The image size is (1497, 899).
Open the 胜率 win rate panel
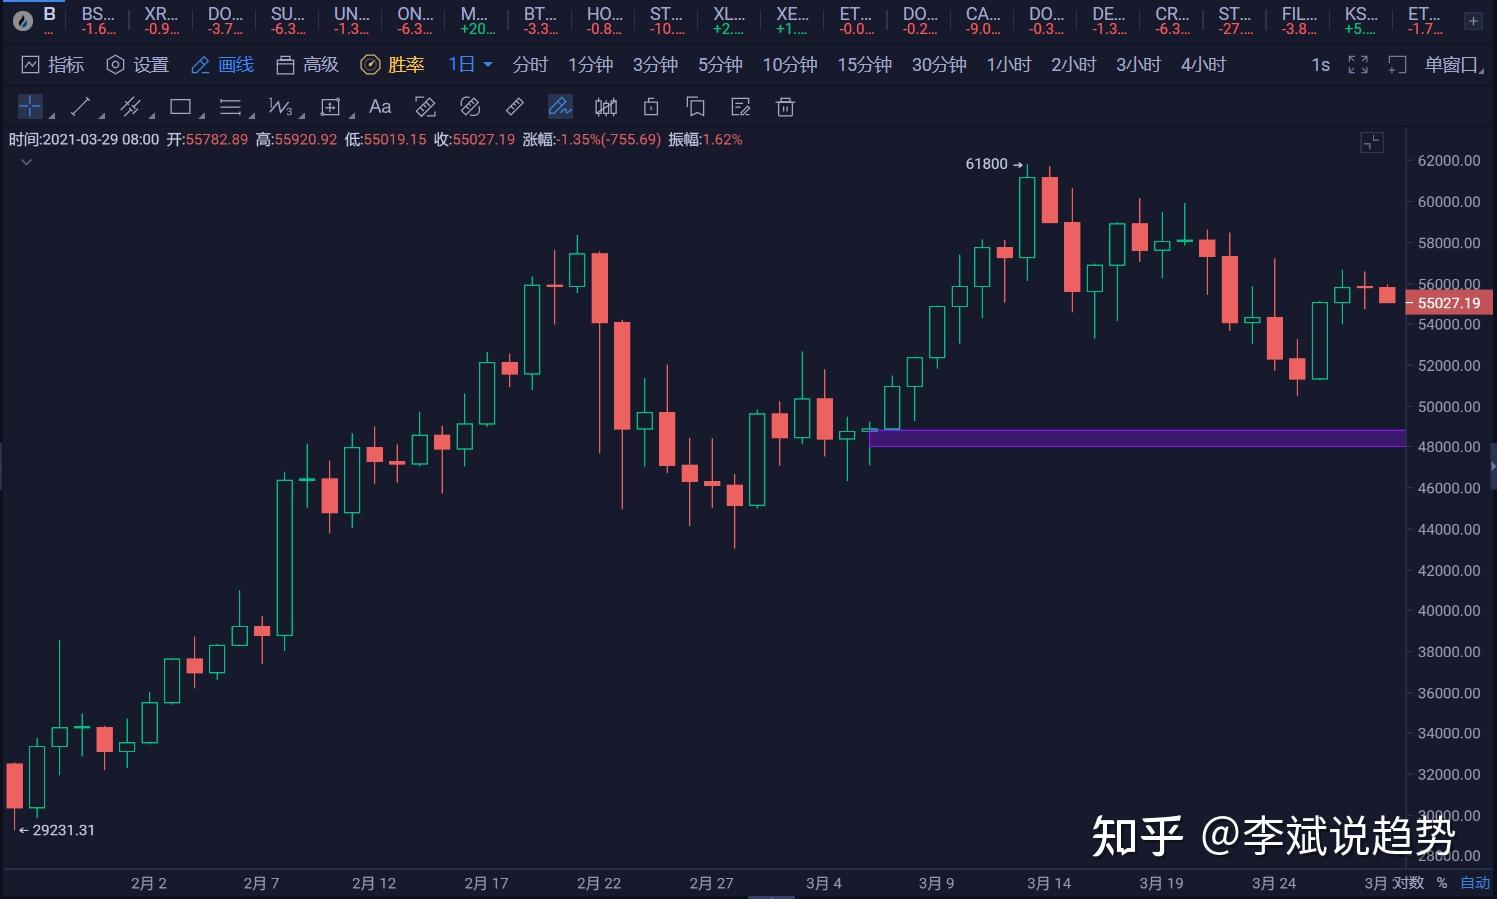[393, 65]
